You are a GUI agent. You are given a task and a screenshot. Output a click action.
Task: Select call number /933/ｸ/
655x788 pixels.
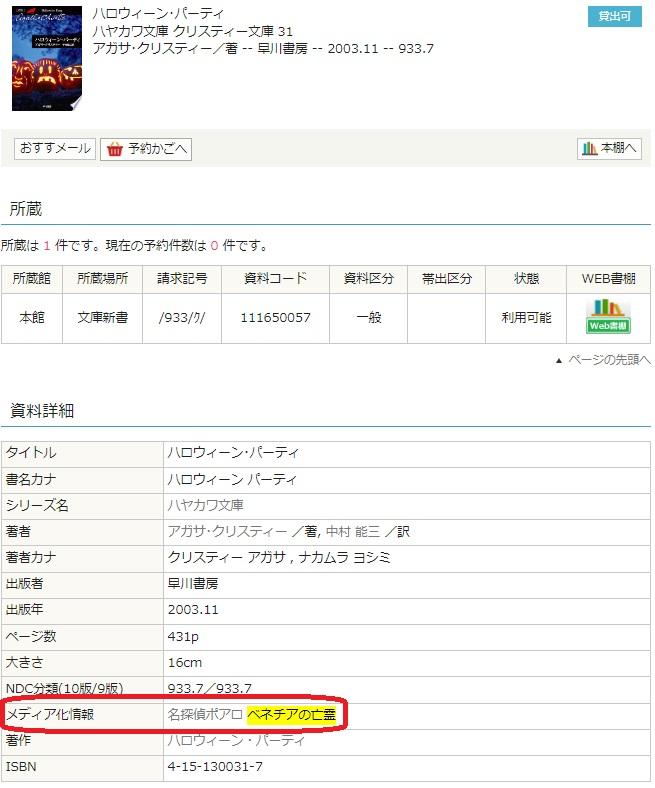click(181, 318)
